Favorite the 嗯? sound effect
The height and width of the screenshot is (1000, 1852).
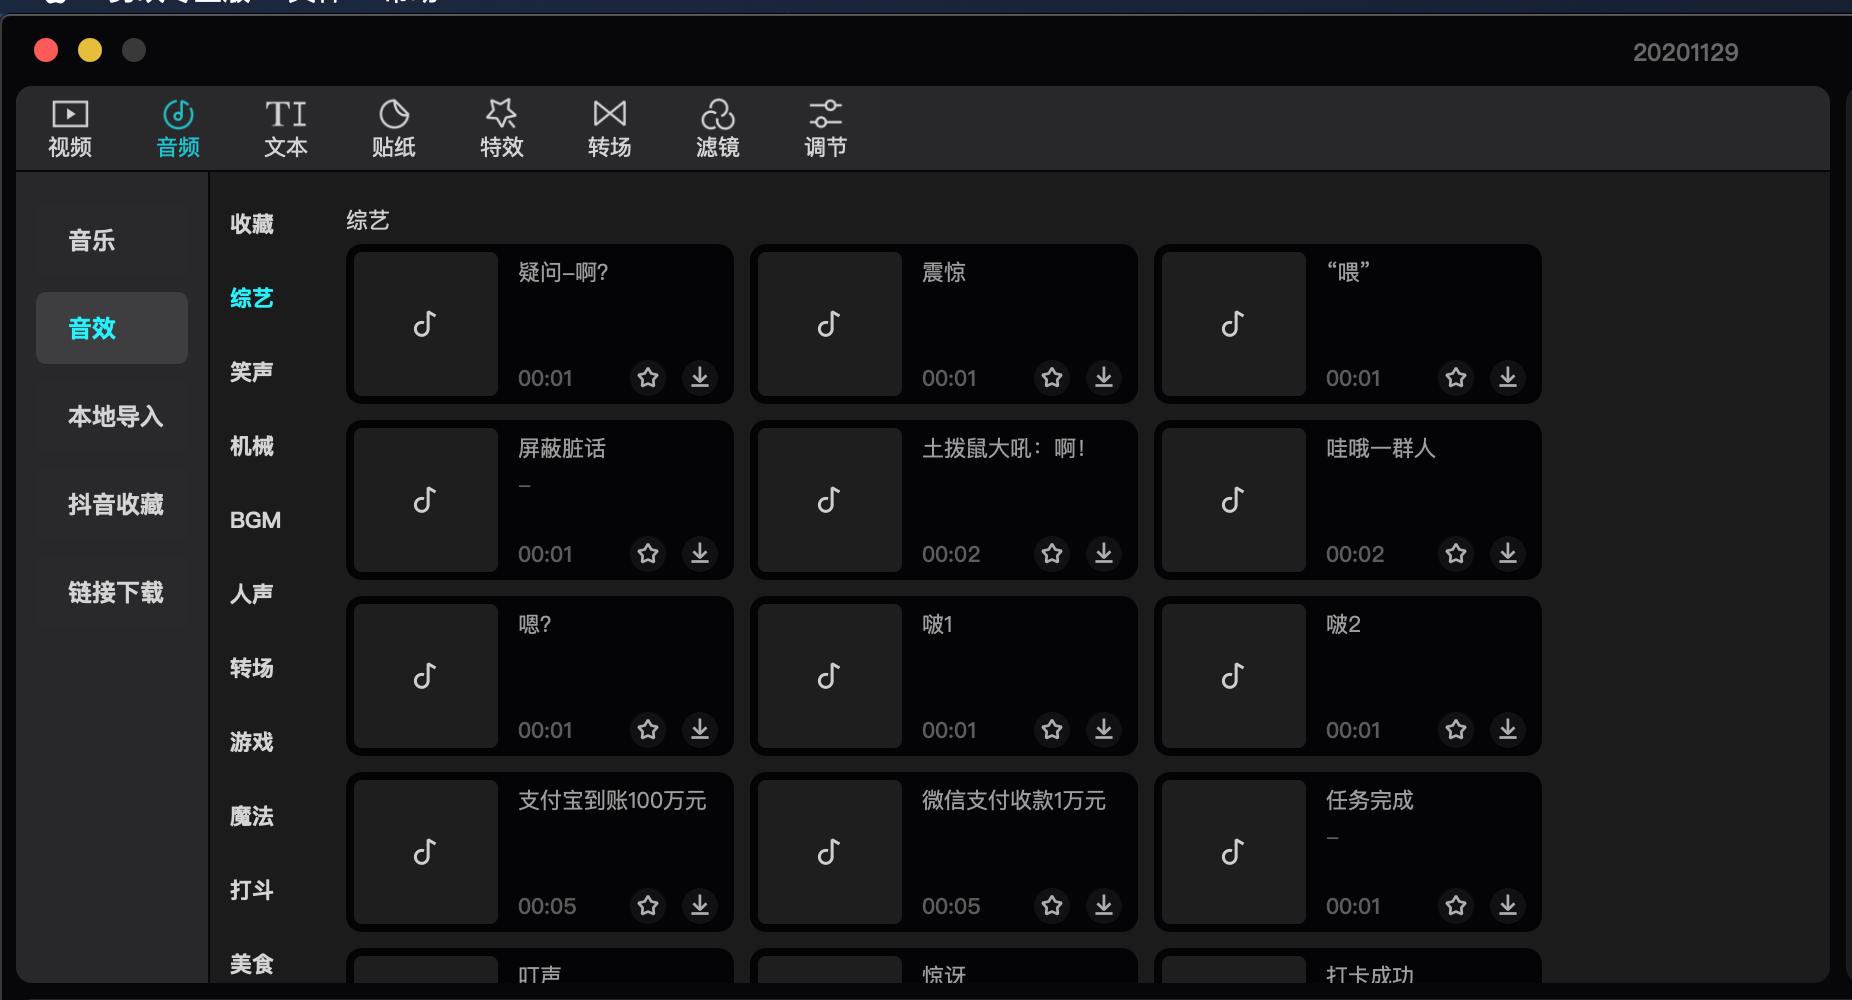click(x=648, y=729)
